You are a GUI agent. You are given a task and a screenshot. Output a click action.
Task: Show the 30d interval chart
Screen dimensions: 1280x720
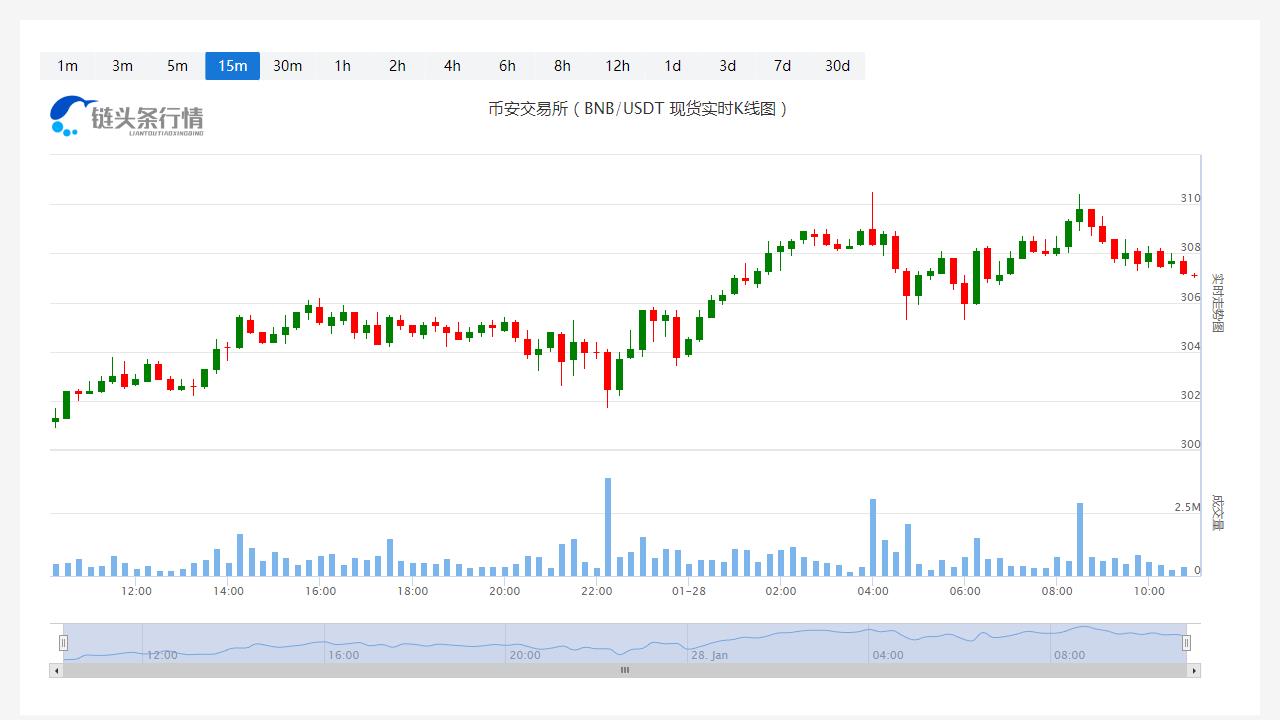coord(837,66)
